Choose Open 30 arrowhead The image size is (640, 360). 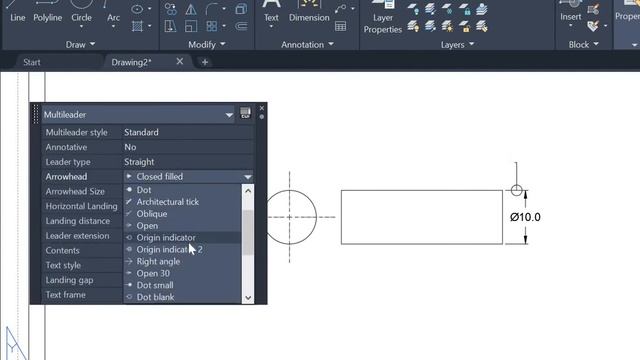pos(182,273)
